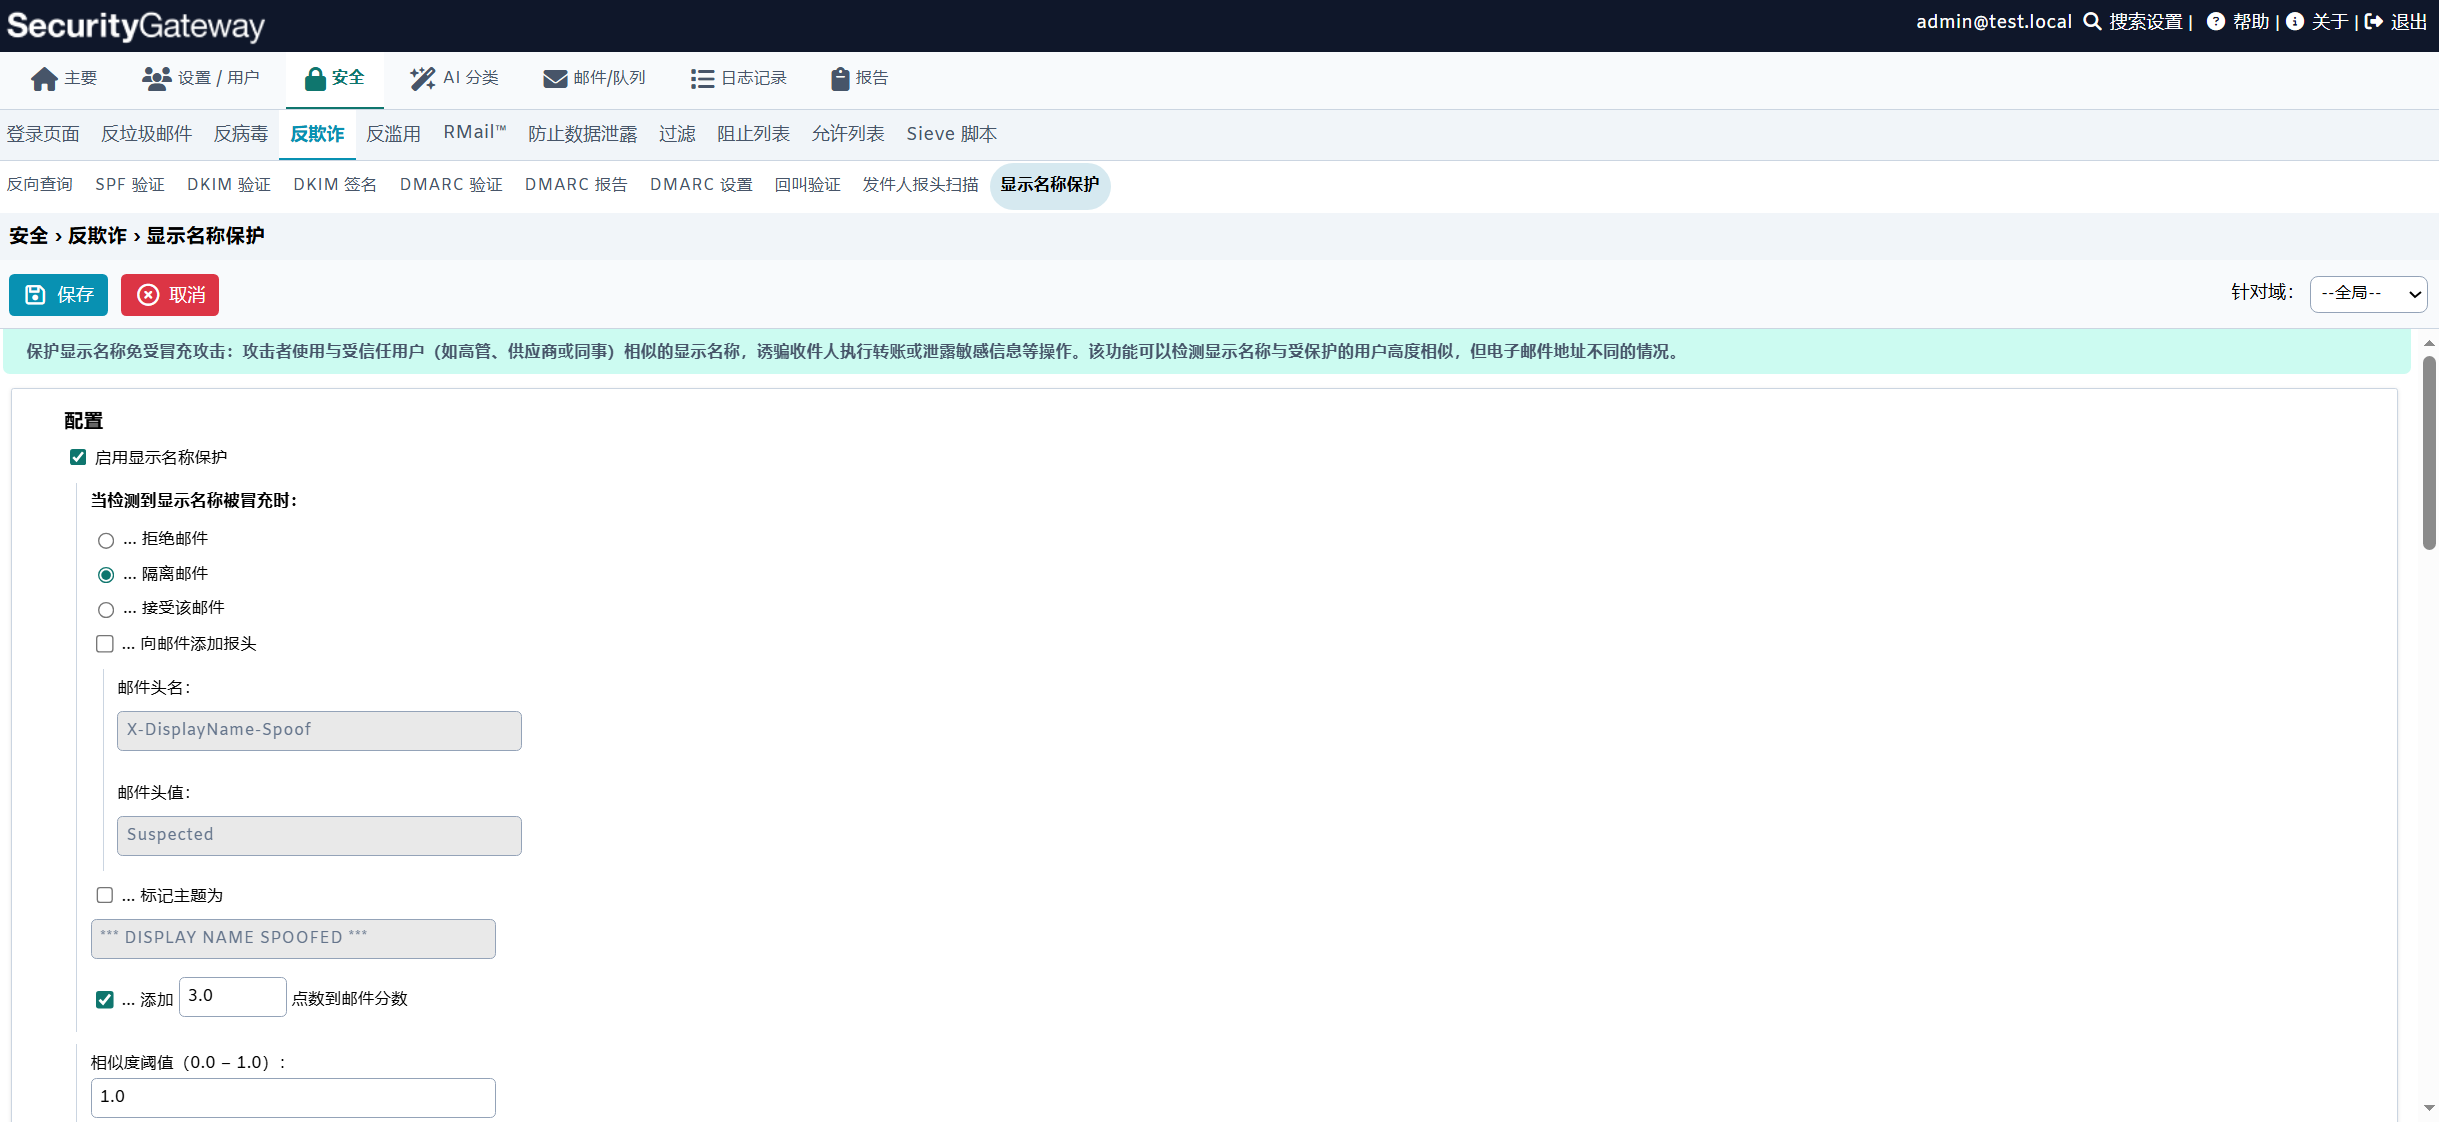This screenshot has height=1122, width=2439.
Task: Select the 接受该邮件 radio option
Action: (106, 610)
